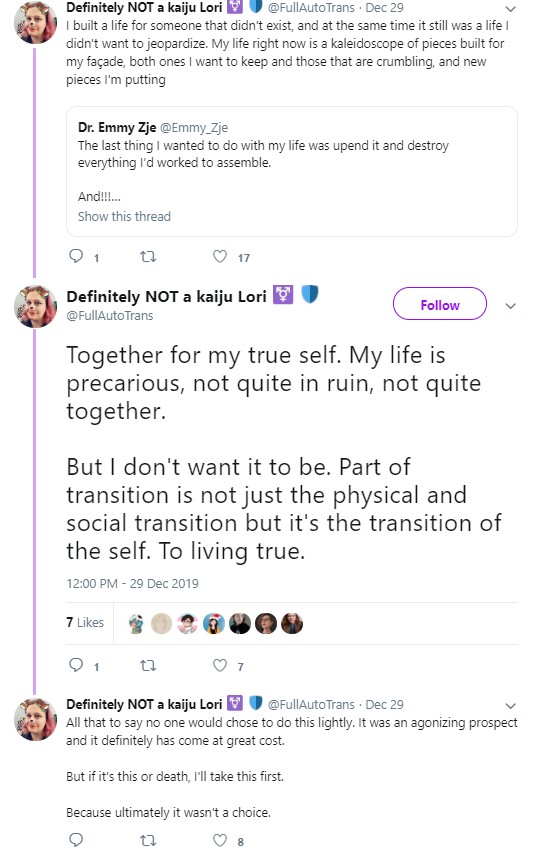Like the last tweet with 8 likes
This screenshot has height=852, width=541.
tap(219, 840)
